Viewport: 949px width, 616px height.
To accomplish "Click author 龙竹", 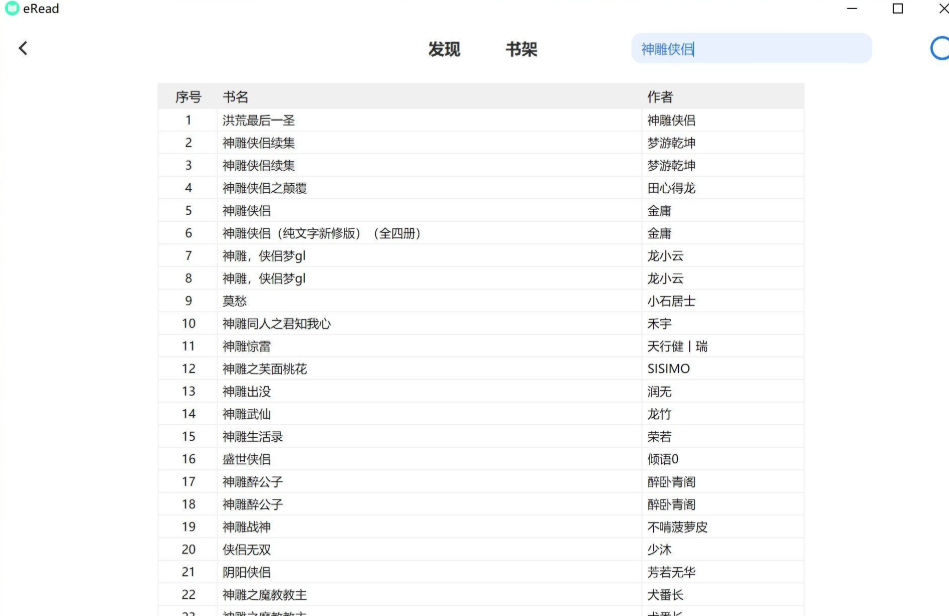I will (x=659, y=414).
